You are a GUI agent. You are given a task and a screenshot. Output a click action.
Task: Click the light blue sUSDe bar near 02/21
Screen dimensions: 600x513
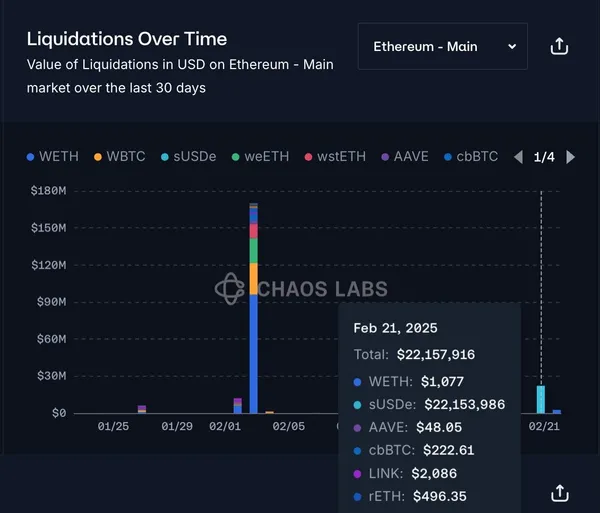pos(541,400)
